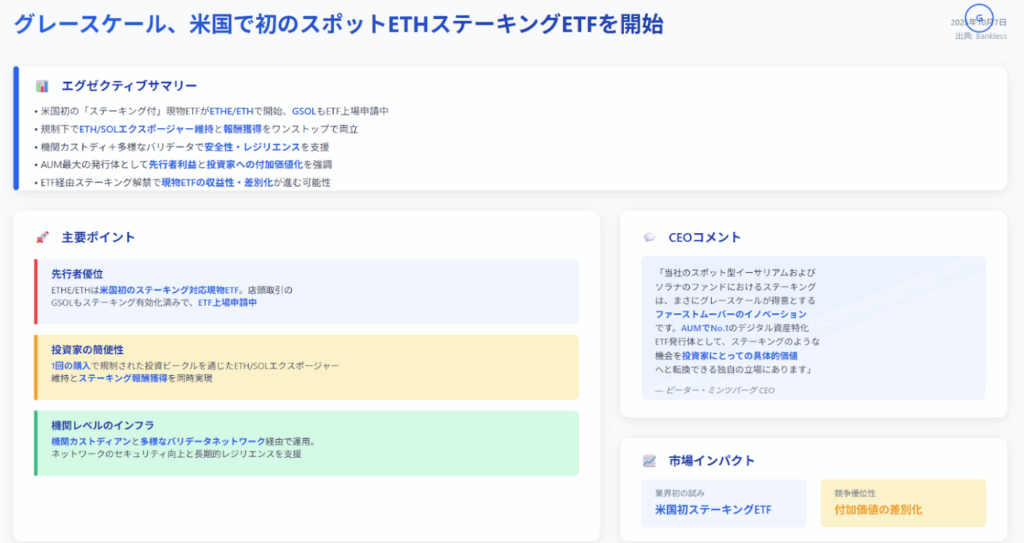1024x543 pixels.
Task: Click the 付加価値の差別化 tile
Action: click(902, 503)
